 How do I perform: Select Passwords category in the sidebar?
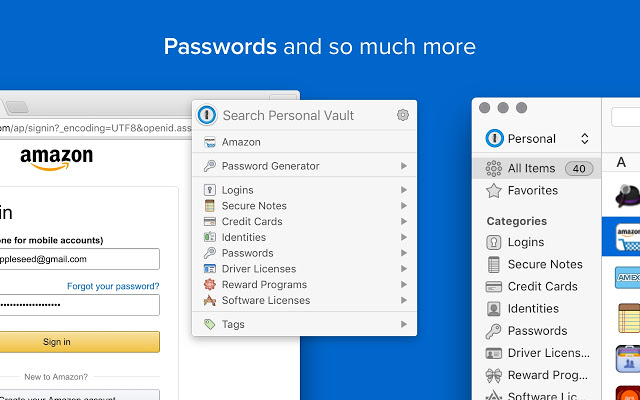tap(536, 331)
